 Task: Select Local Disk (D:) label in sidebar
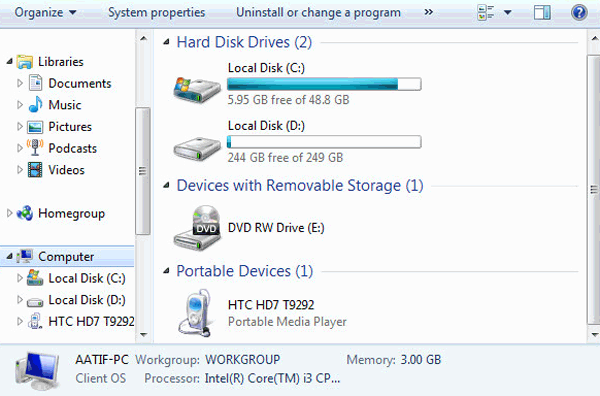87,300
